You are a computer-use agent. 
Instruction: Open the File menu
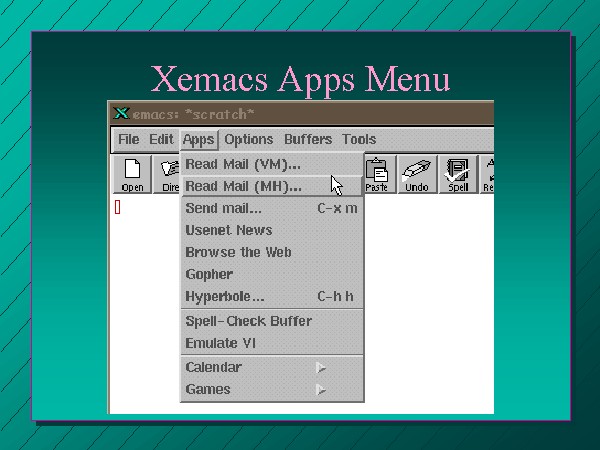[x=129, y=139]
